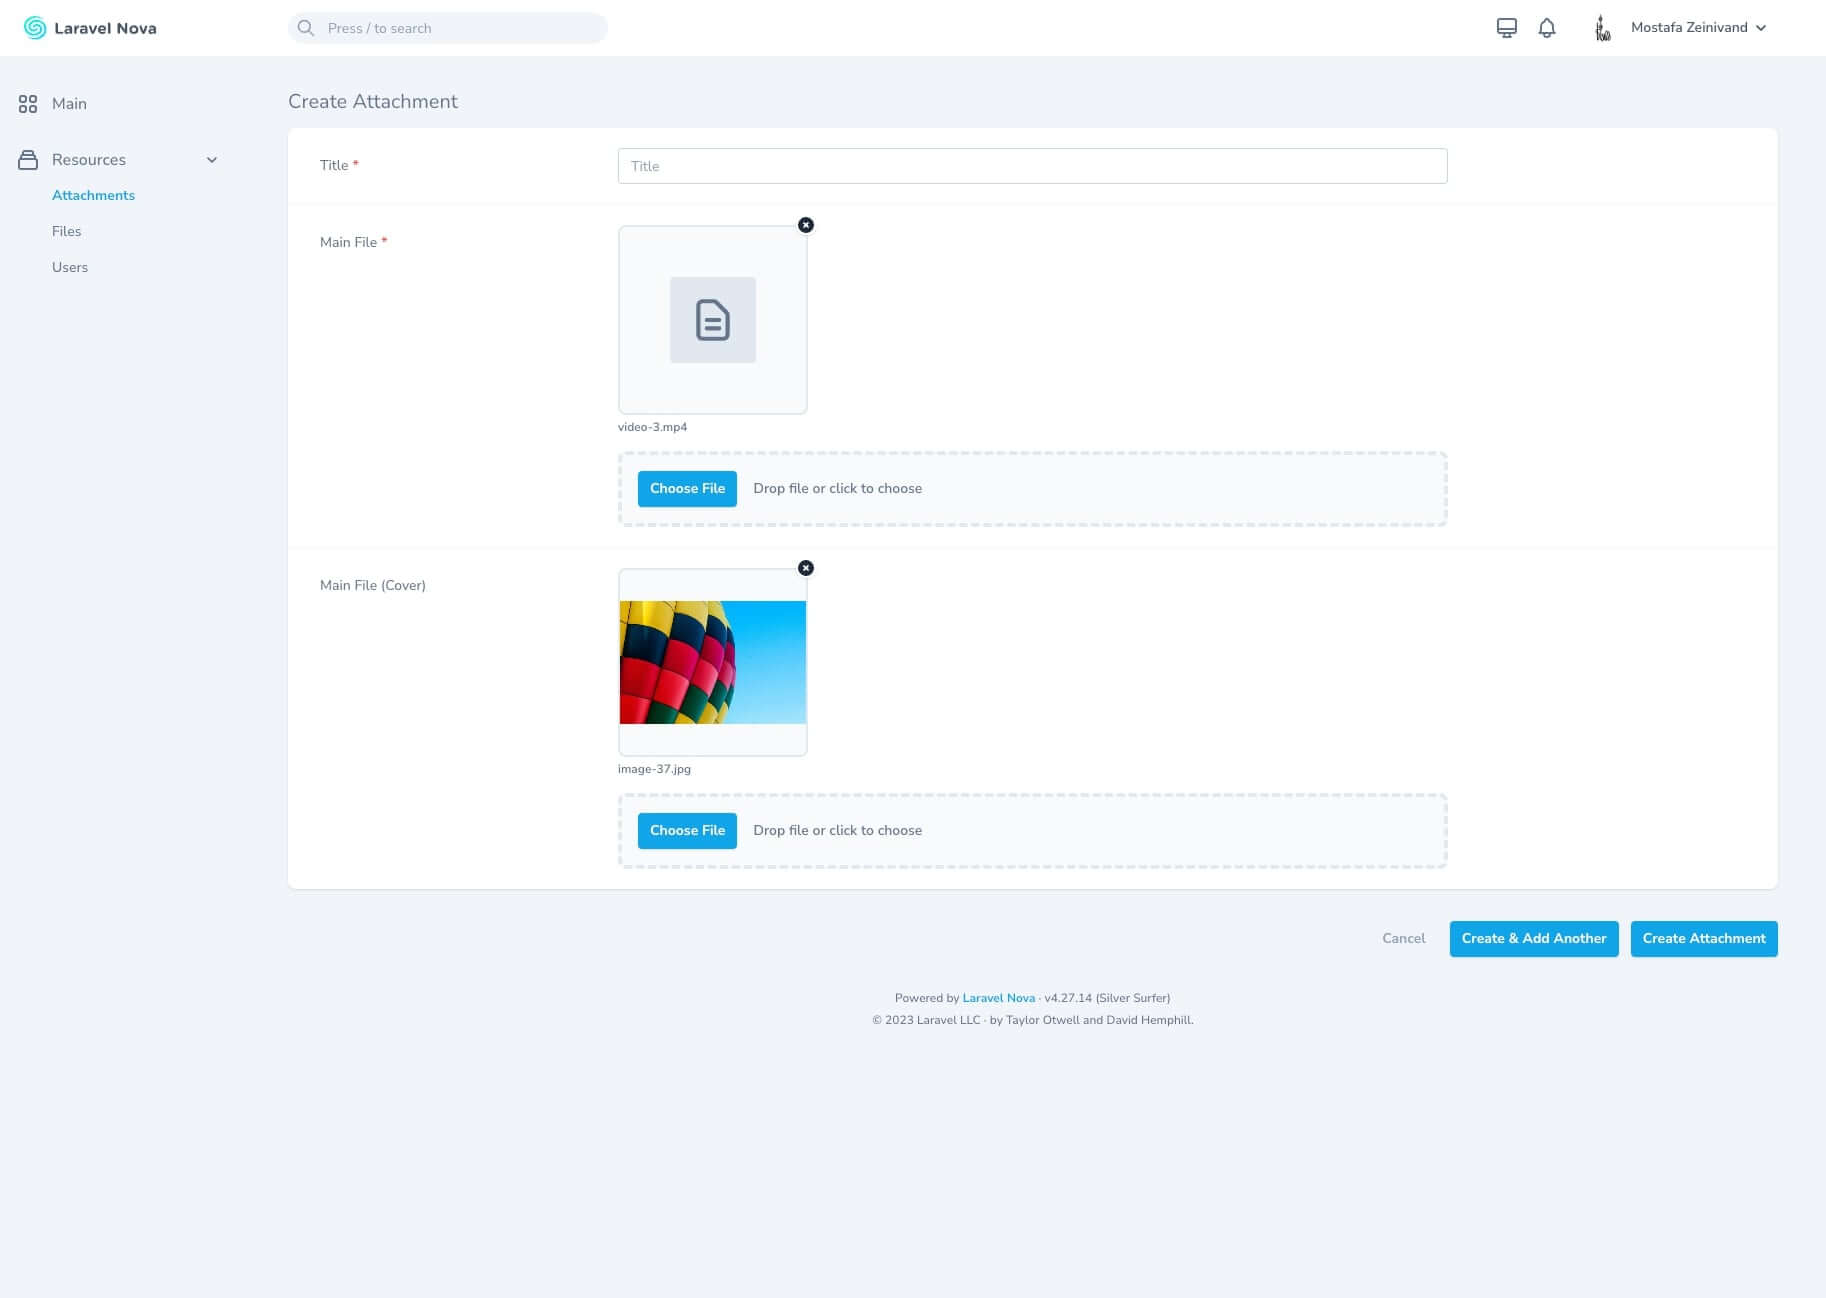Remove the video-3.mp4 file
Viewport: 1826px width, 1298px height.
[x=806, y=225]
